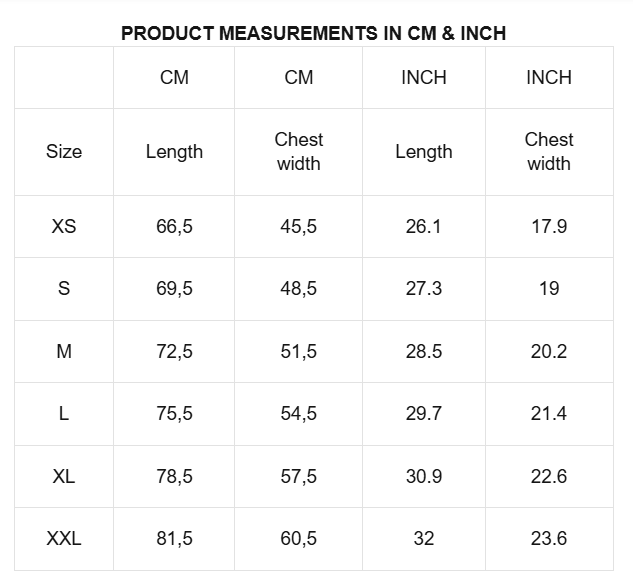Select the XXL chest width 60,5
The image size is (633, 587).
[299, 539]
